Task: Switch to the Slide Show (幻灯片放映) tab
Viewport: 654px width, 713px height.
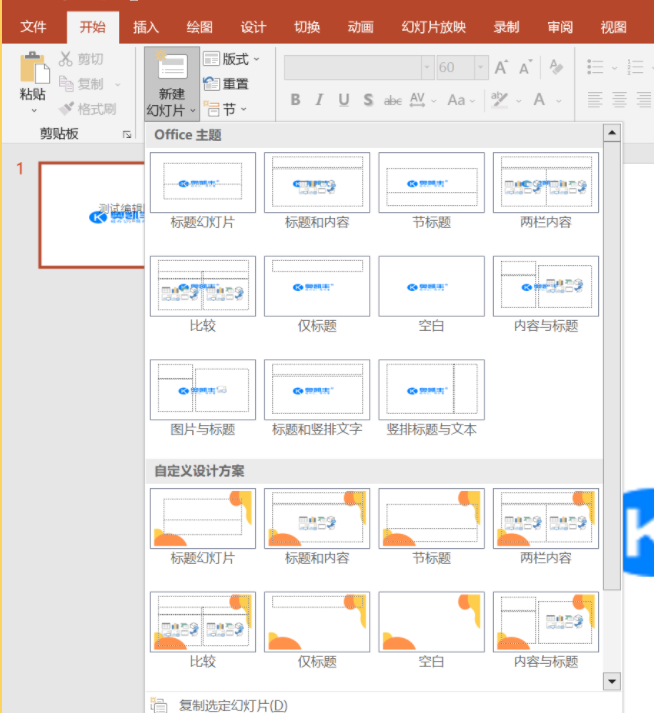Action: click(433, 27)
